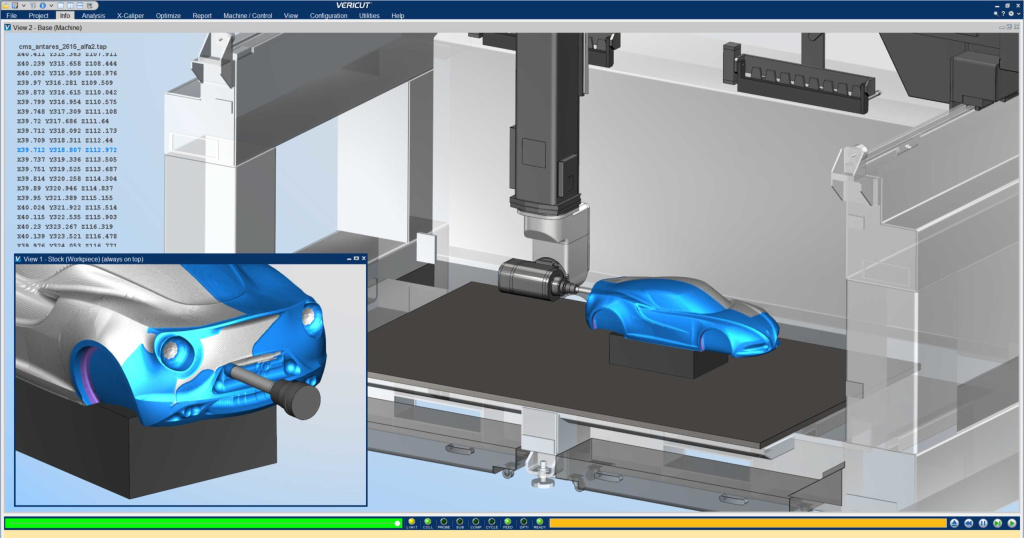
Task: Maximize the View 1 Stock Workpiece window
Action: click(x=356, y=259)
